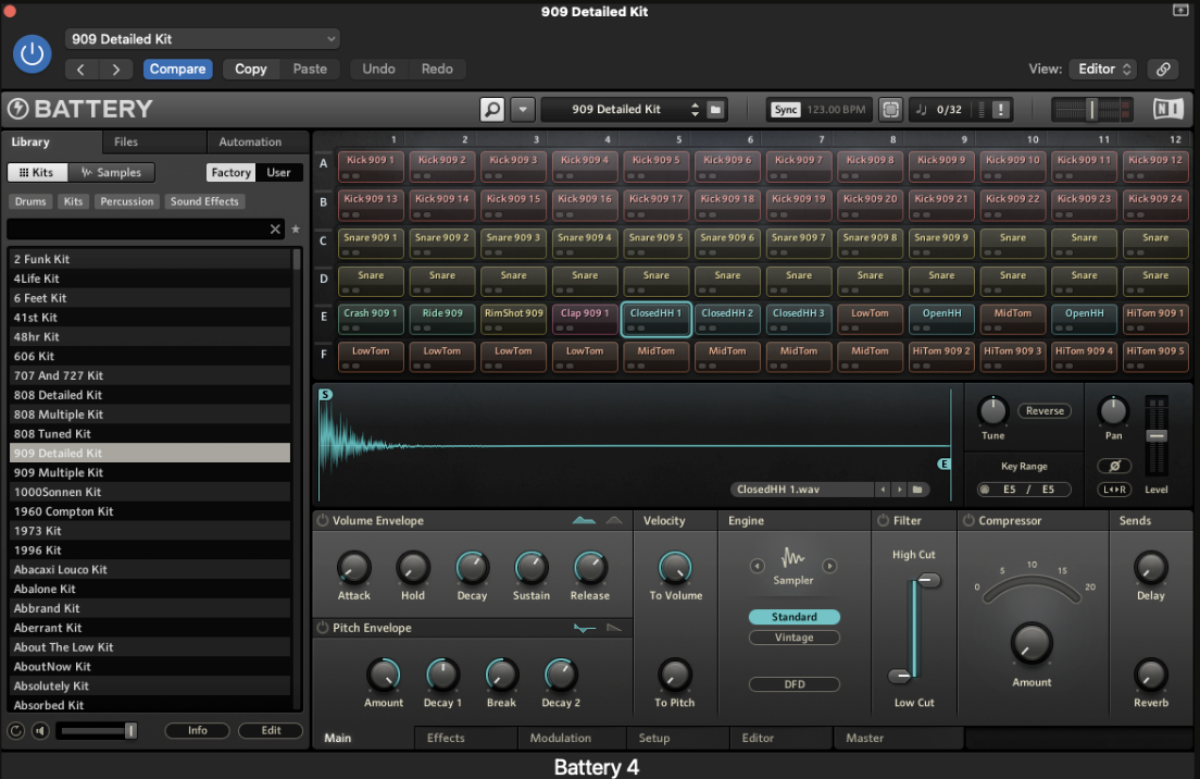Select AHDSR volume envelope shape icon

(x=585, y=520)
